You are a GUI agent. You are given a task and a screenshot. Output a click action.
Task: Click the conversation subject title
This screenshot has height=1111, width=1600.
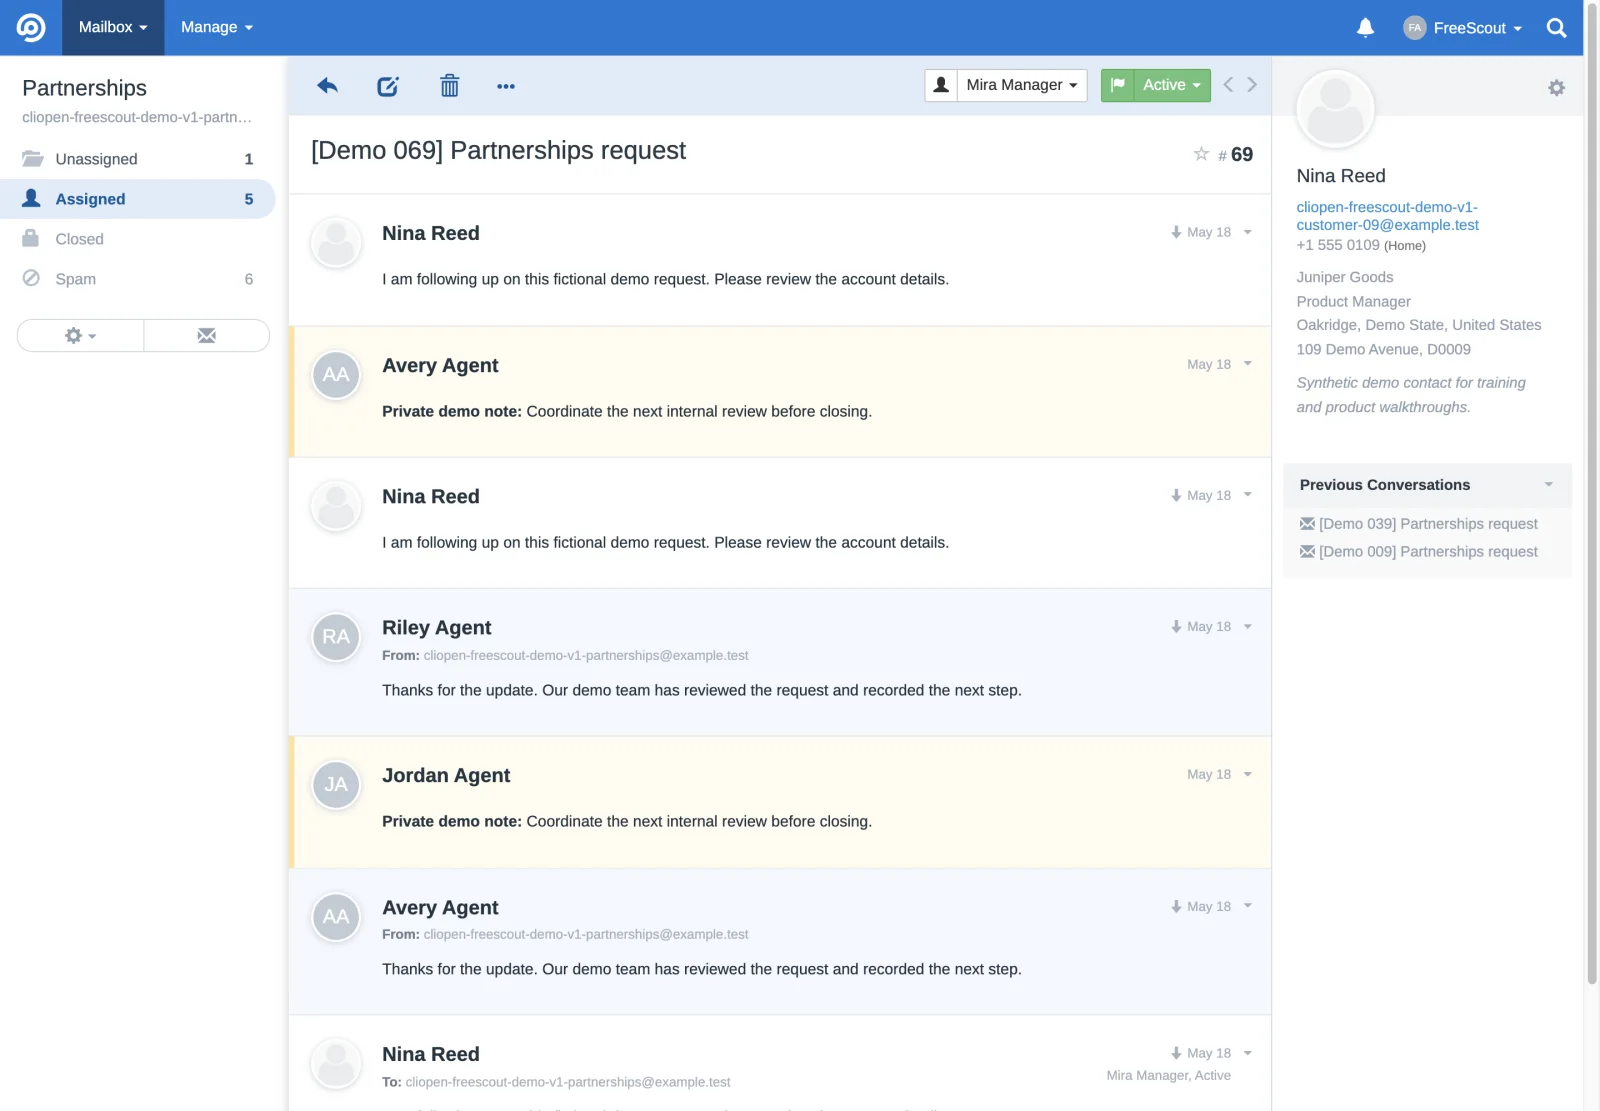click(x=498, y=151)
